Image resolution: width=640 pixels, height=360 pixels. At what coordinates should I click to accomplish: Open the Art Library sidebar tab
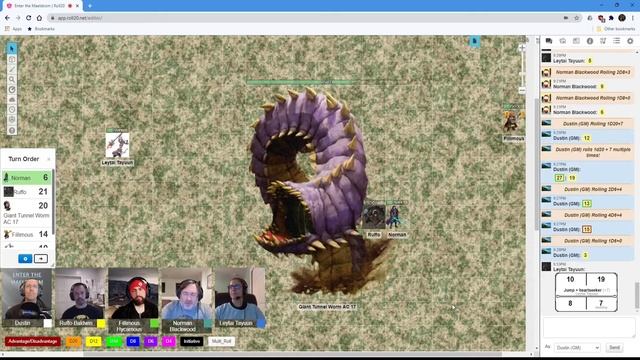pos(562,41)
